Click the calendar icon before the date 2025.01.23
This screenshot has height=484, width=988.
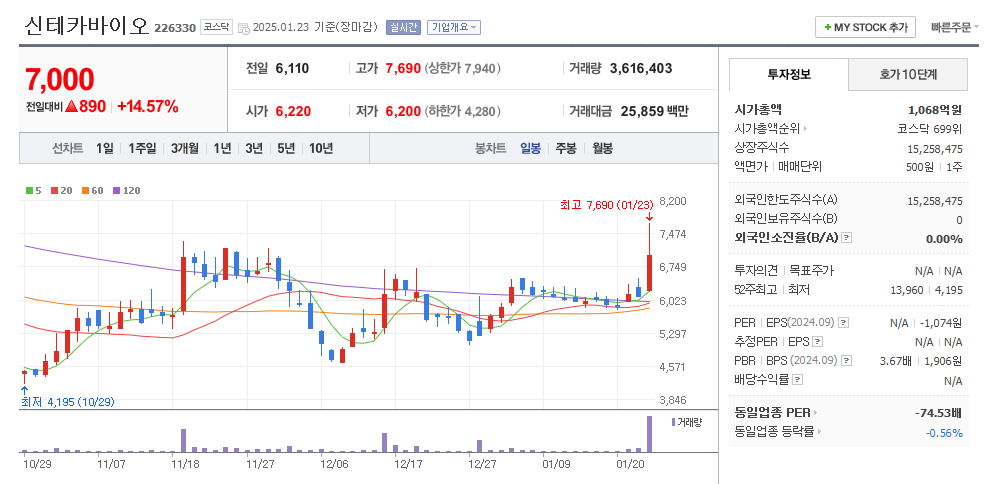point(243,28)
